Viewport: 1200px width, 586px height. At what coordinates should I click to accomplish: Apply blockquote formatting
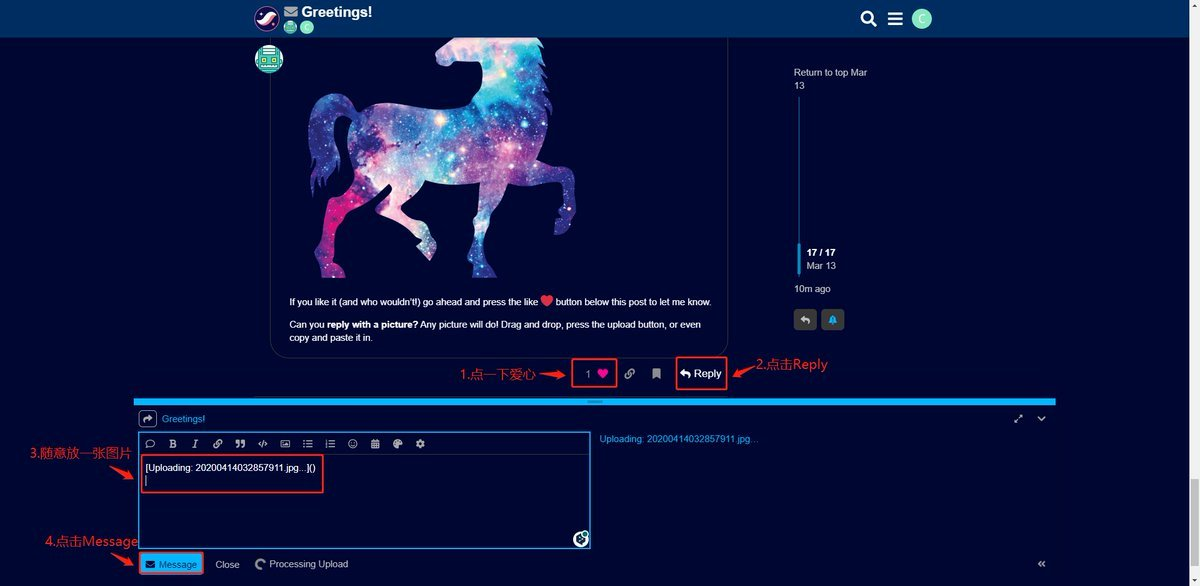240,444
